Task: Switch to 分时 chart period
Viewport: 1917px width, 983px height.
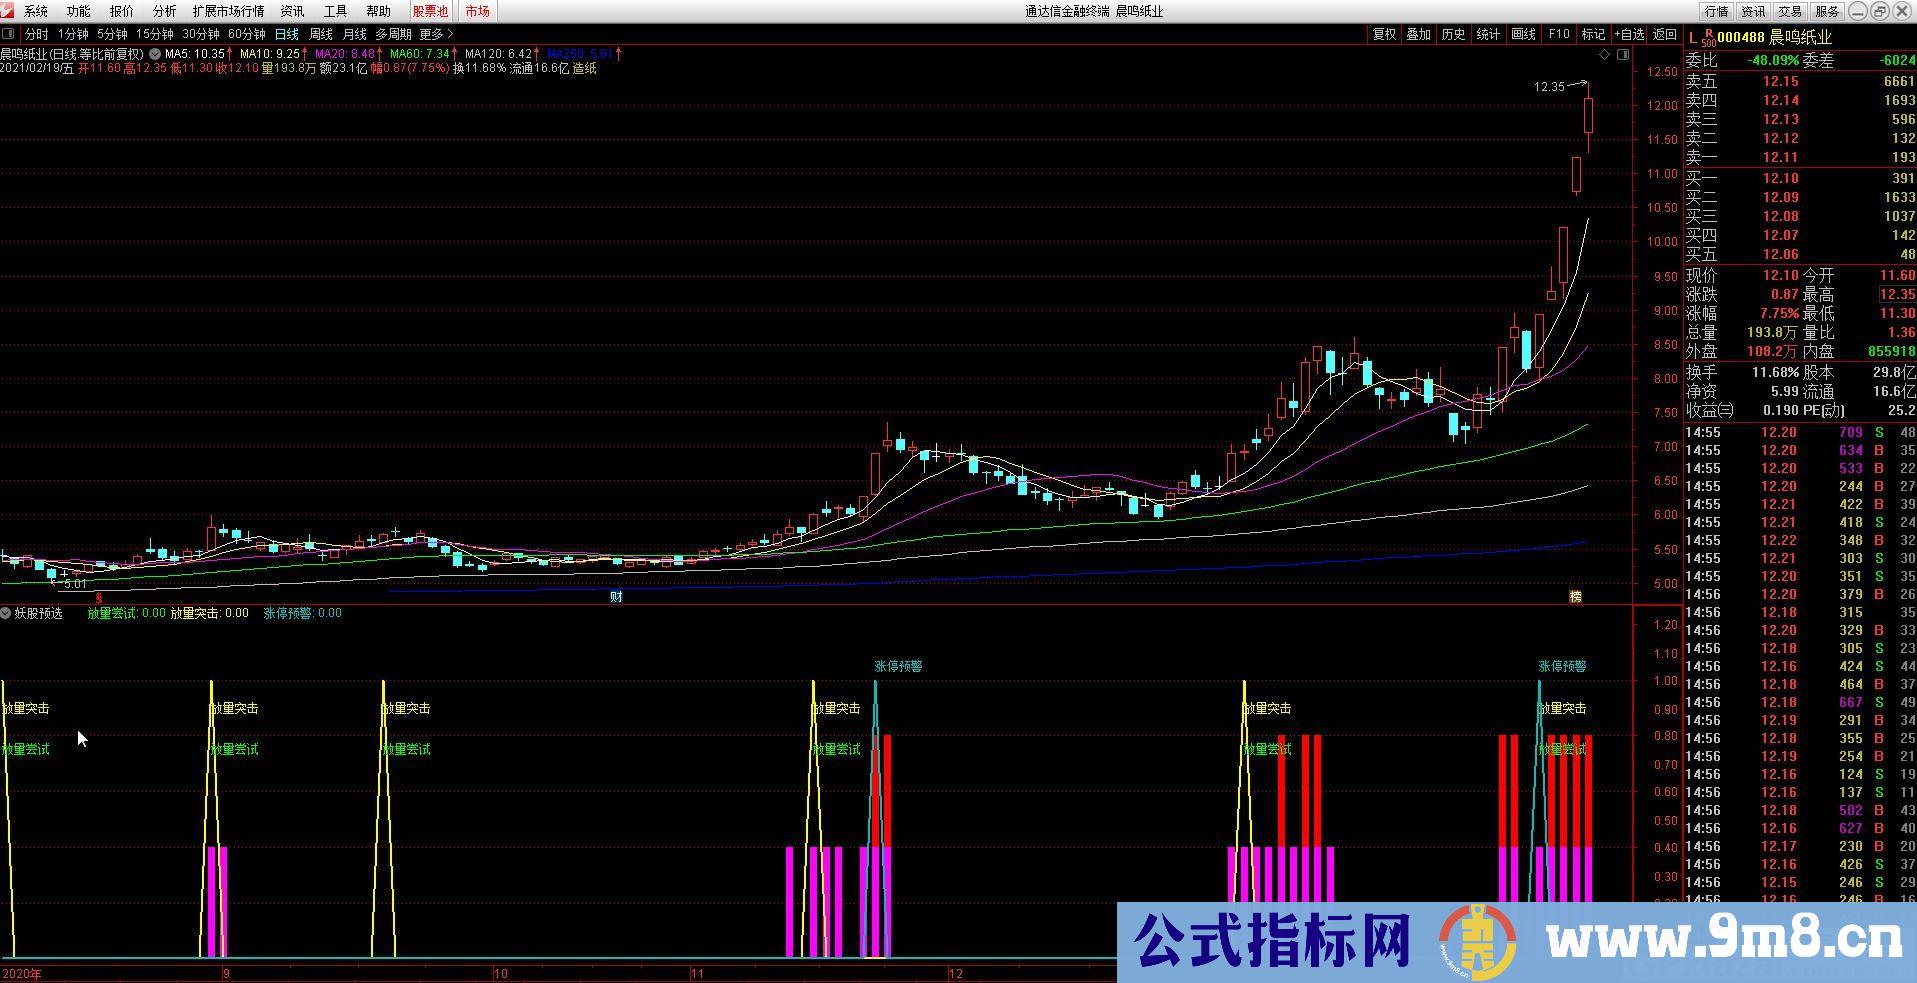Action: pyautogui.click(x=36, y=34)
